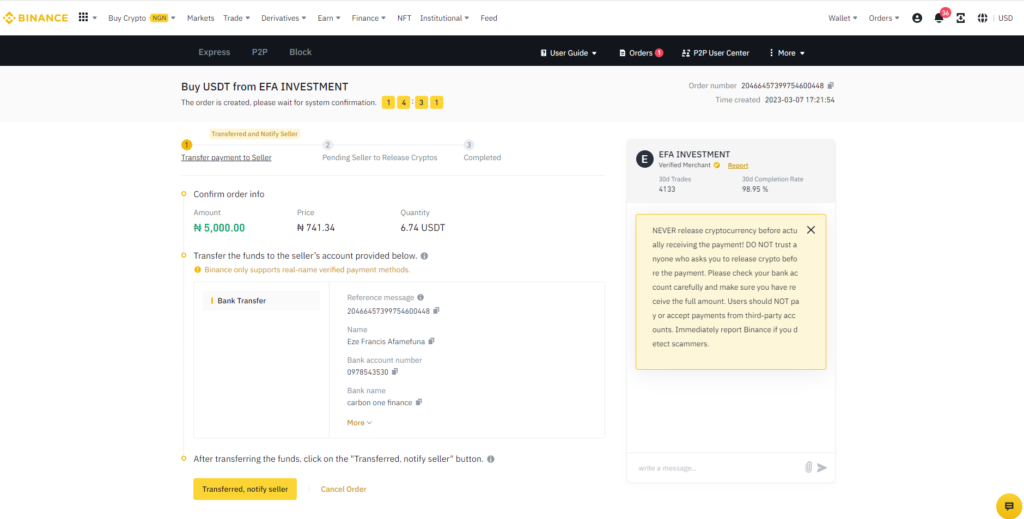Expand the Derivatives menu

[283, 18]
